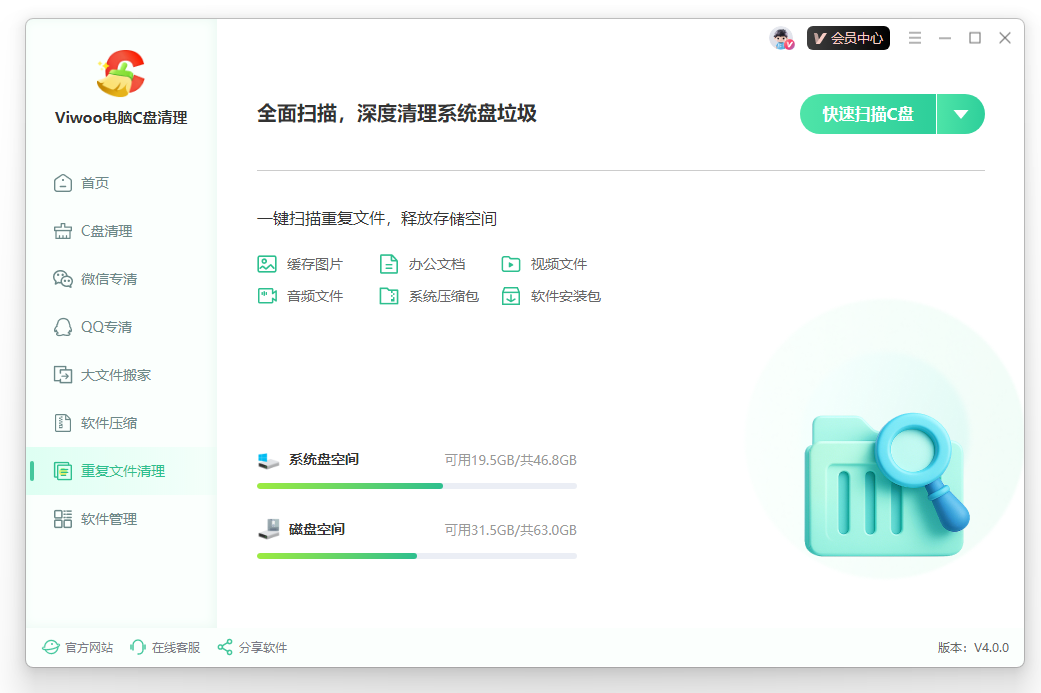Viewport: 1041px width, 693px height.
Task: Click the 在线客服 online support icon
Action: [137, 647]
